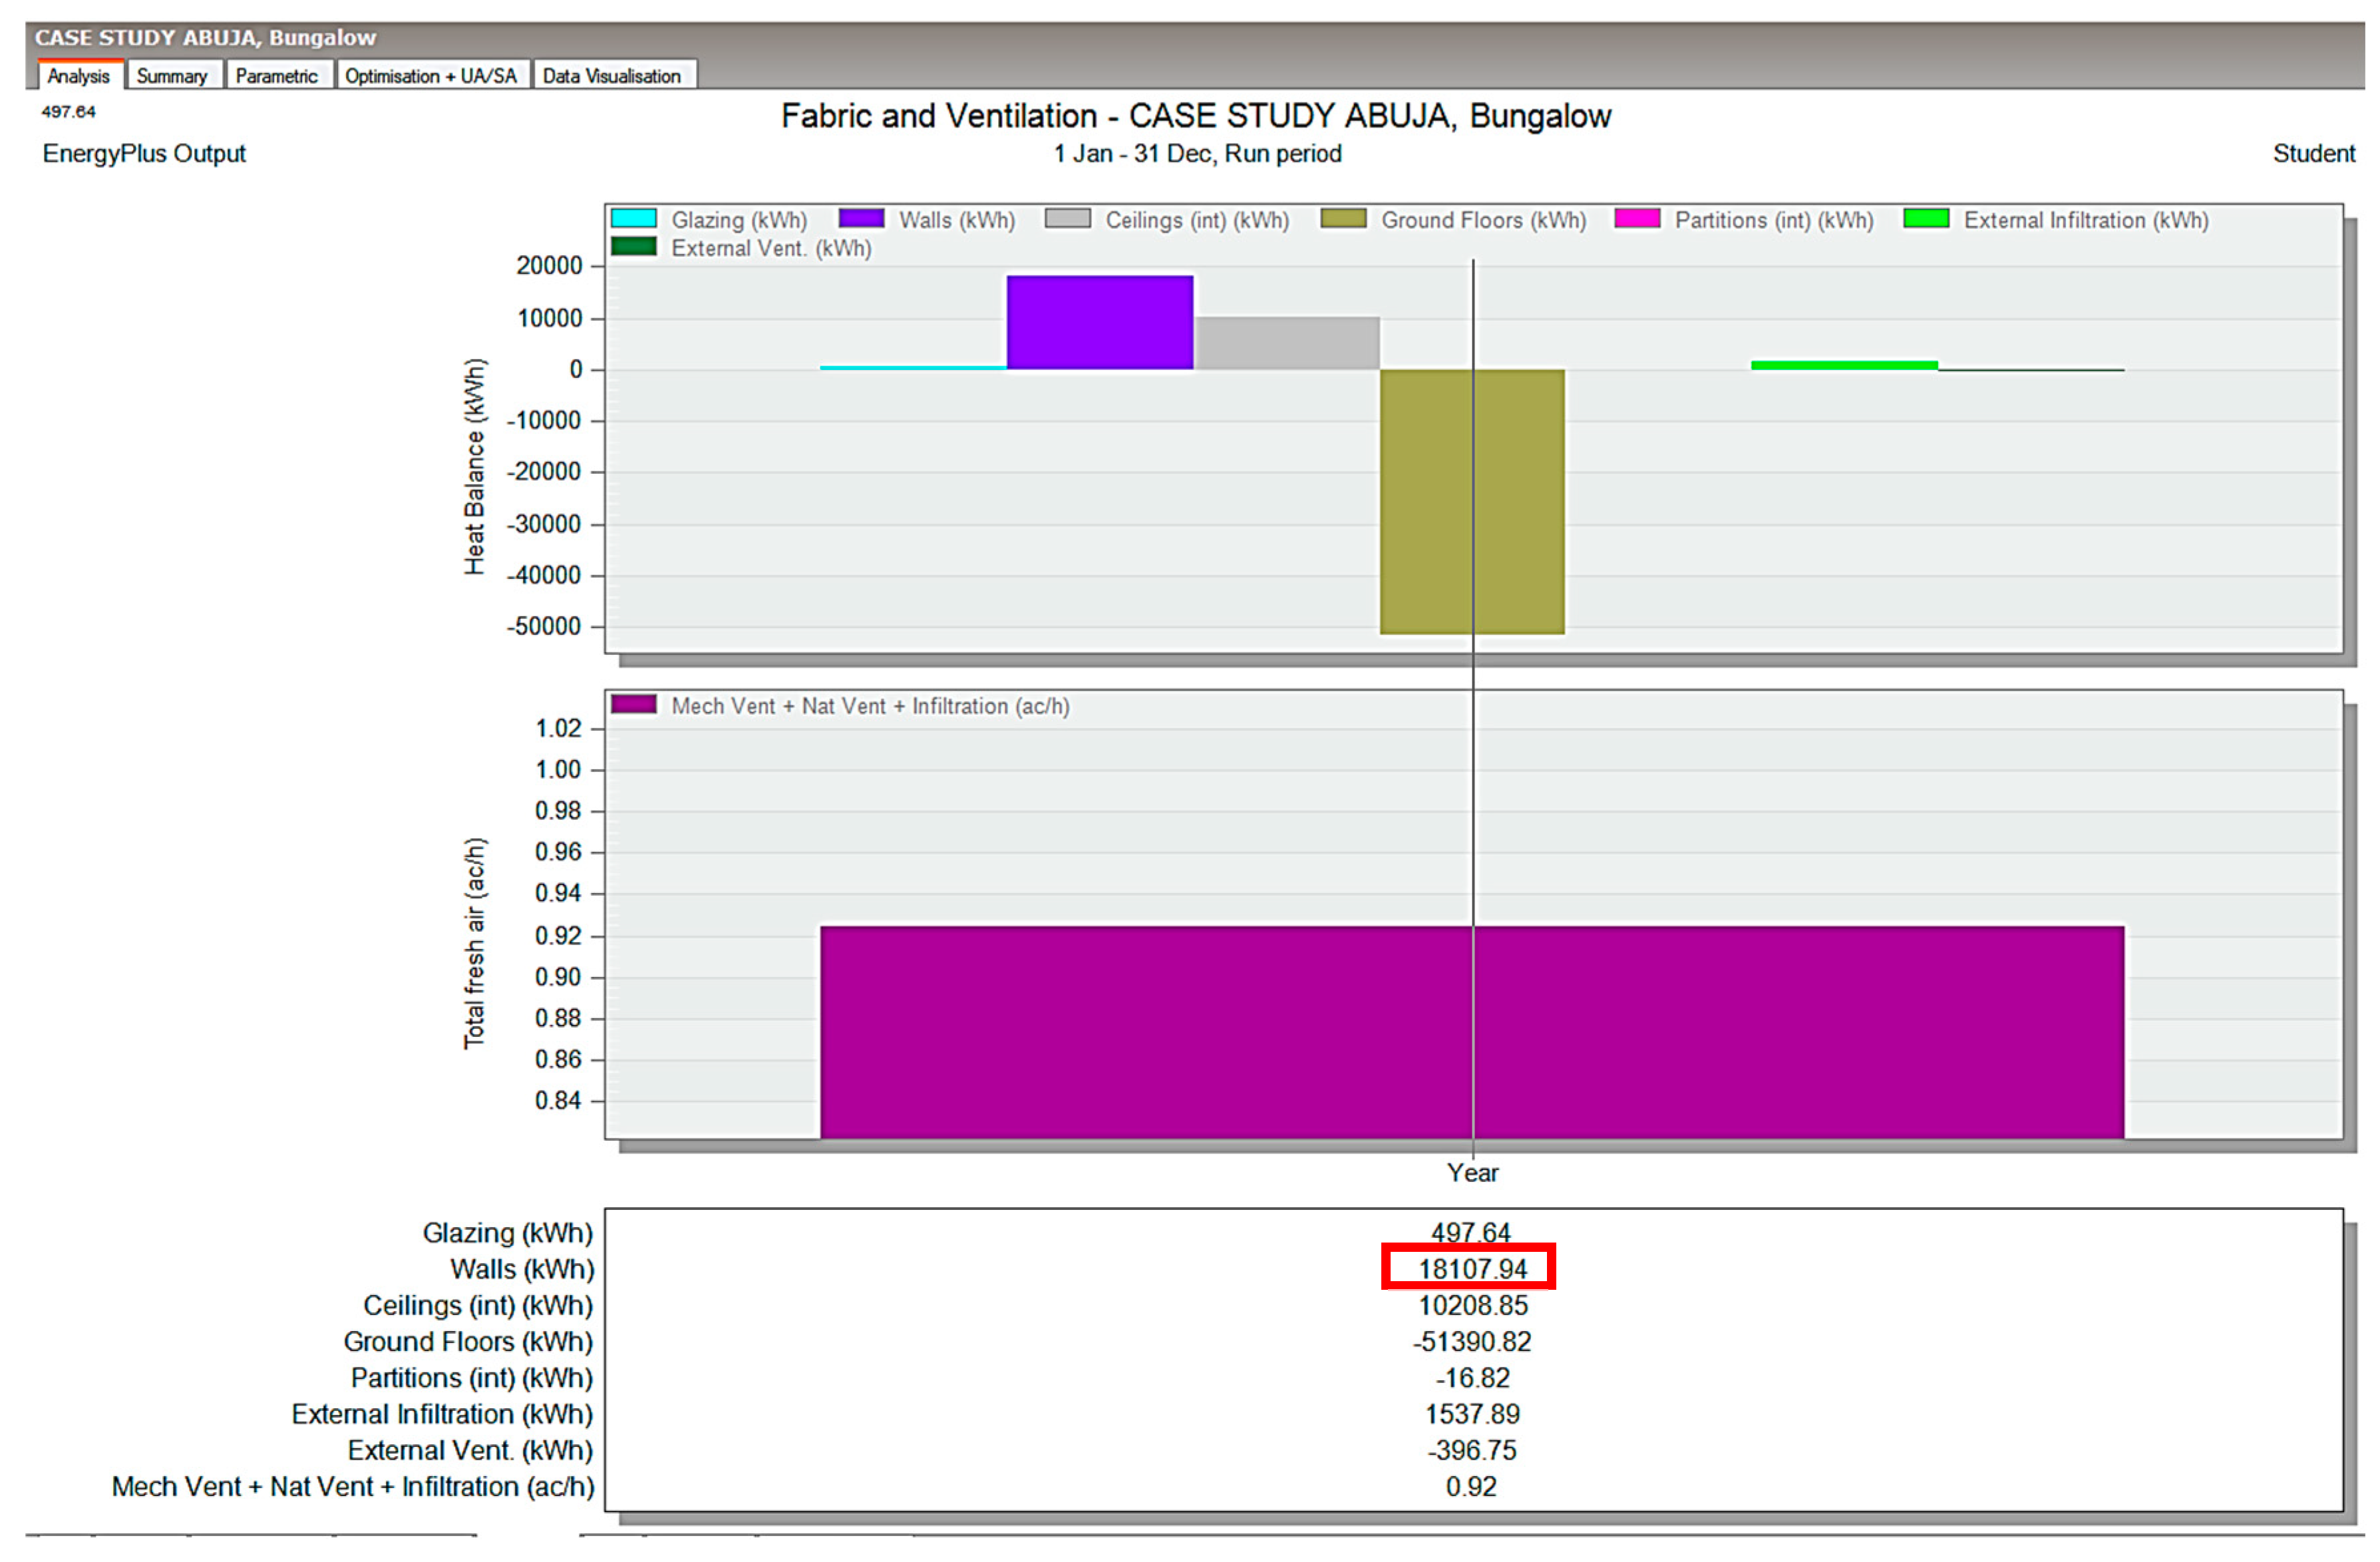Select the Parametric tab

tap(276, 76)
